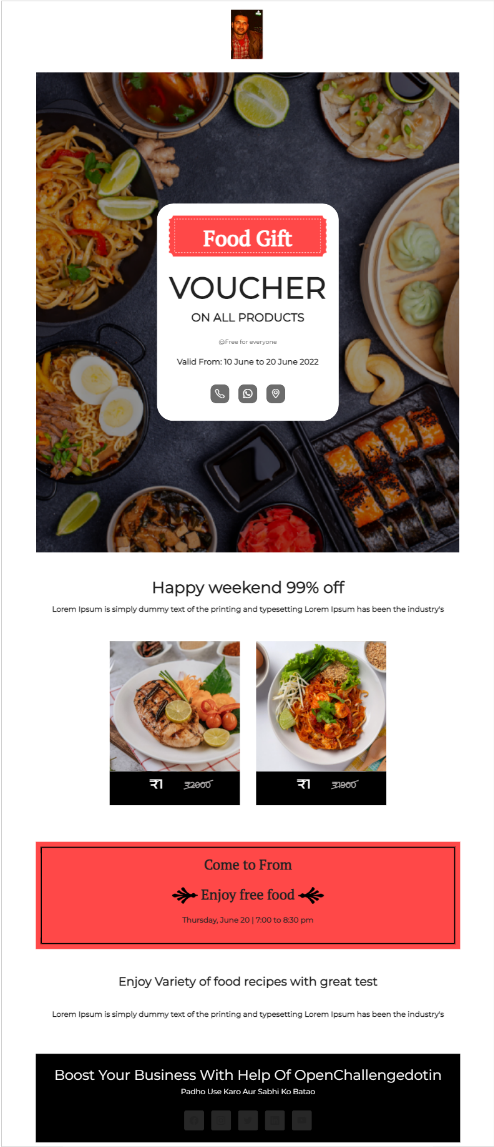Click the red Food Gift badge

(x=247, y=236)
